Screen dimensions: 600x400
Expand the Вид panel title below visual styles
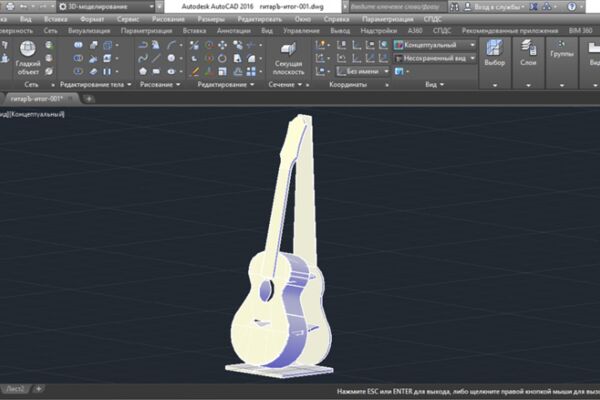coord(435,85)
